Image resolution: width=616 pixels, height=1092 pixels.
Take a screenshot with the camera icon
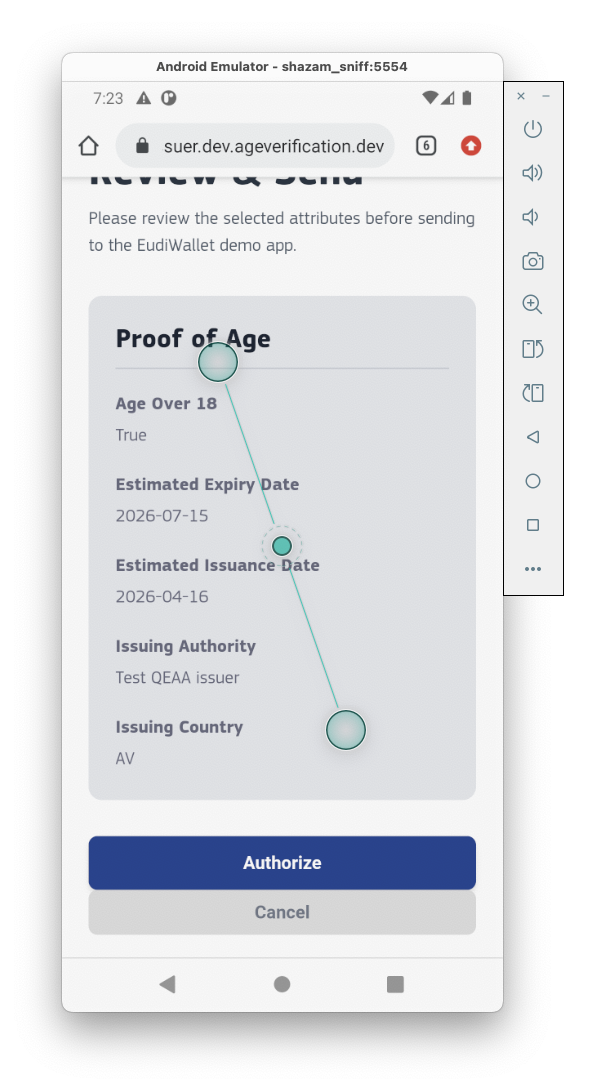pos(532,260)
